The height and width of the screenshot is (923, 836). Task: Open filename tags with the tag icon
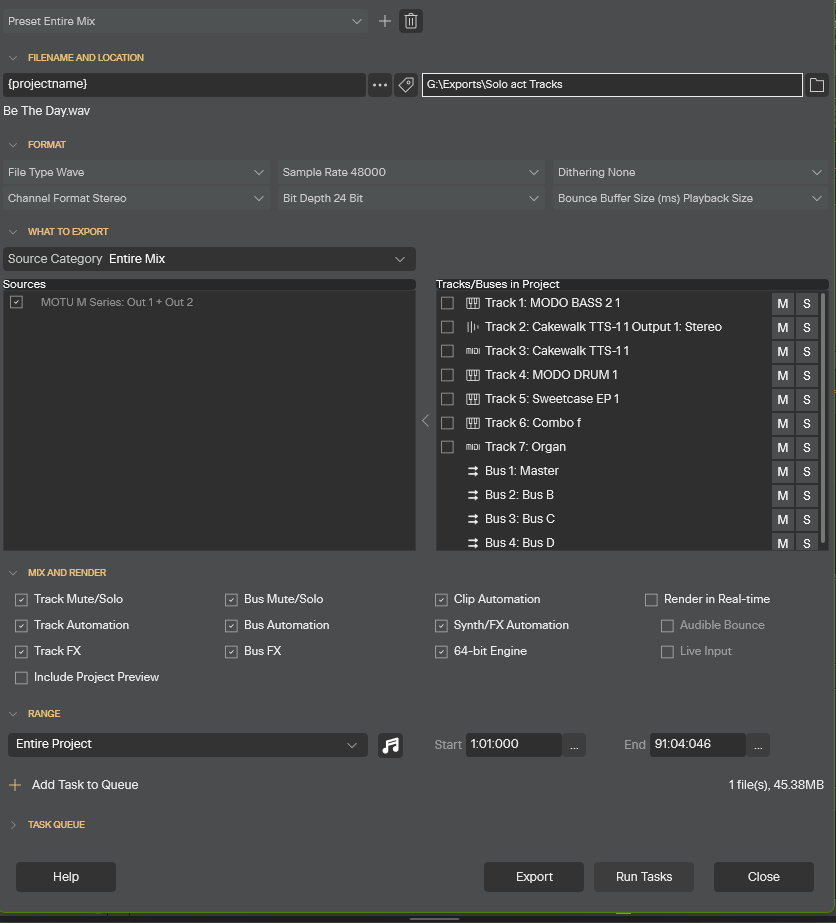[406, 85]
